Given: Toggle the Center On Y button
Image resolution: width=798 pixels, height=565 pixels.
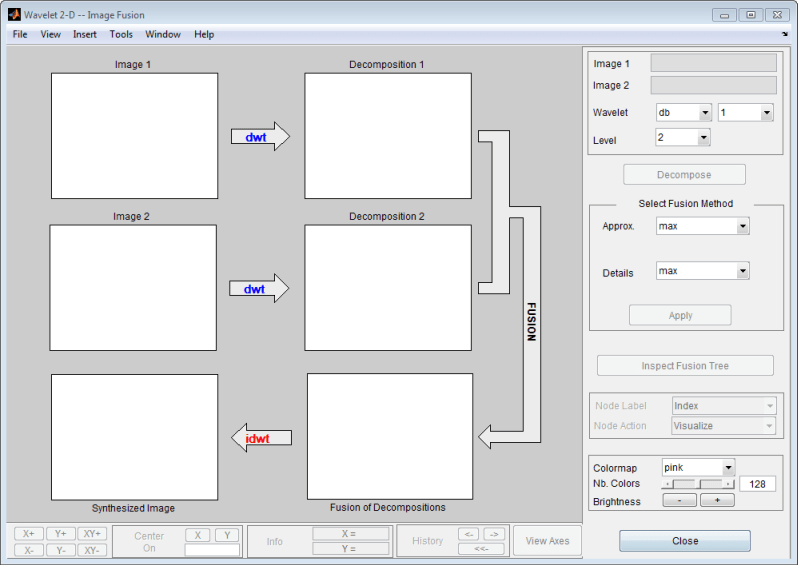Looking at the screenshot, I should point(227,535).
